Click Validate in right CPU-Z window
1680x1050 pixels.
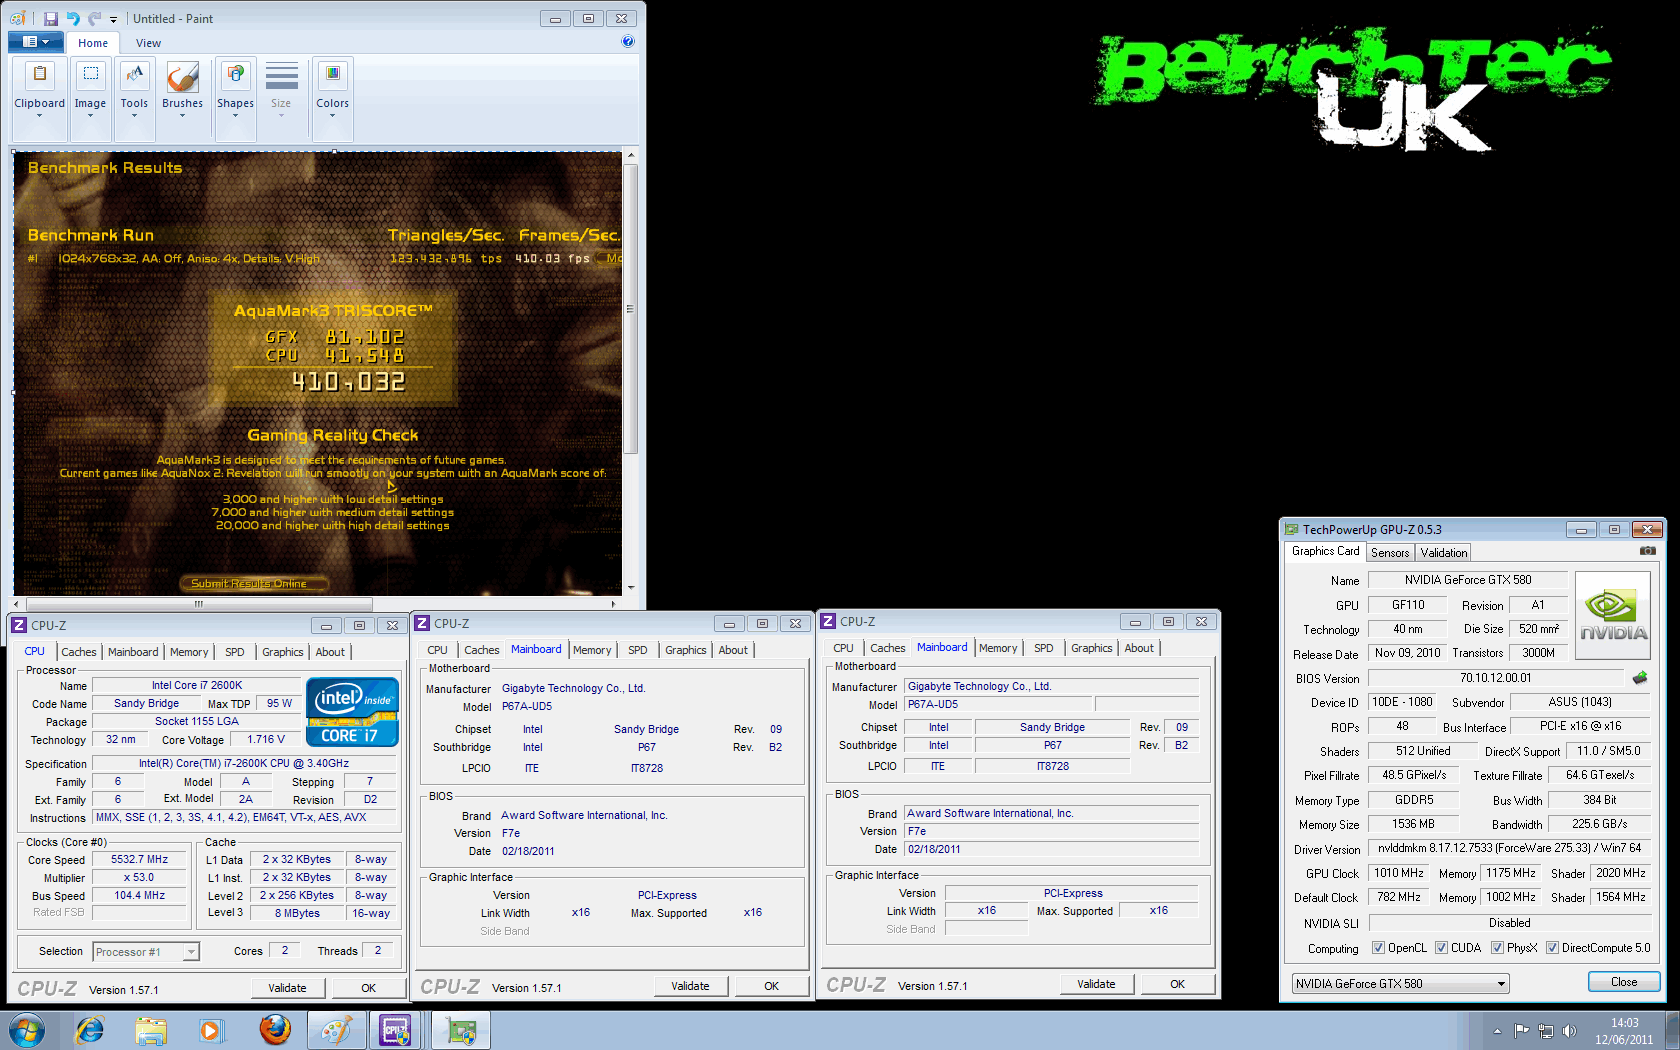pos(1096,984)
